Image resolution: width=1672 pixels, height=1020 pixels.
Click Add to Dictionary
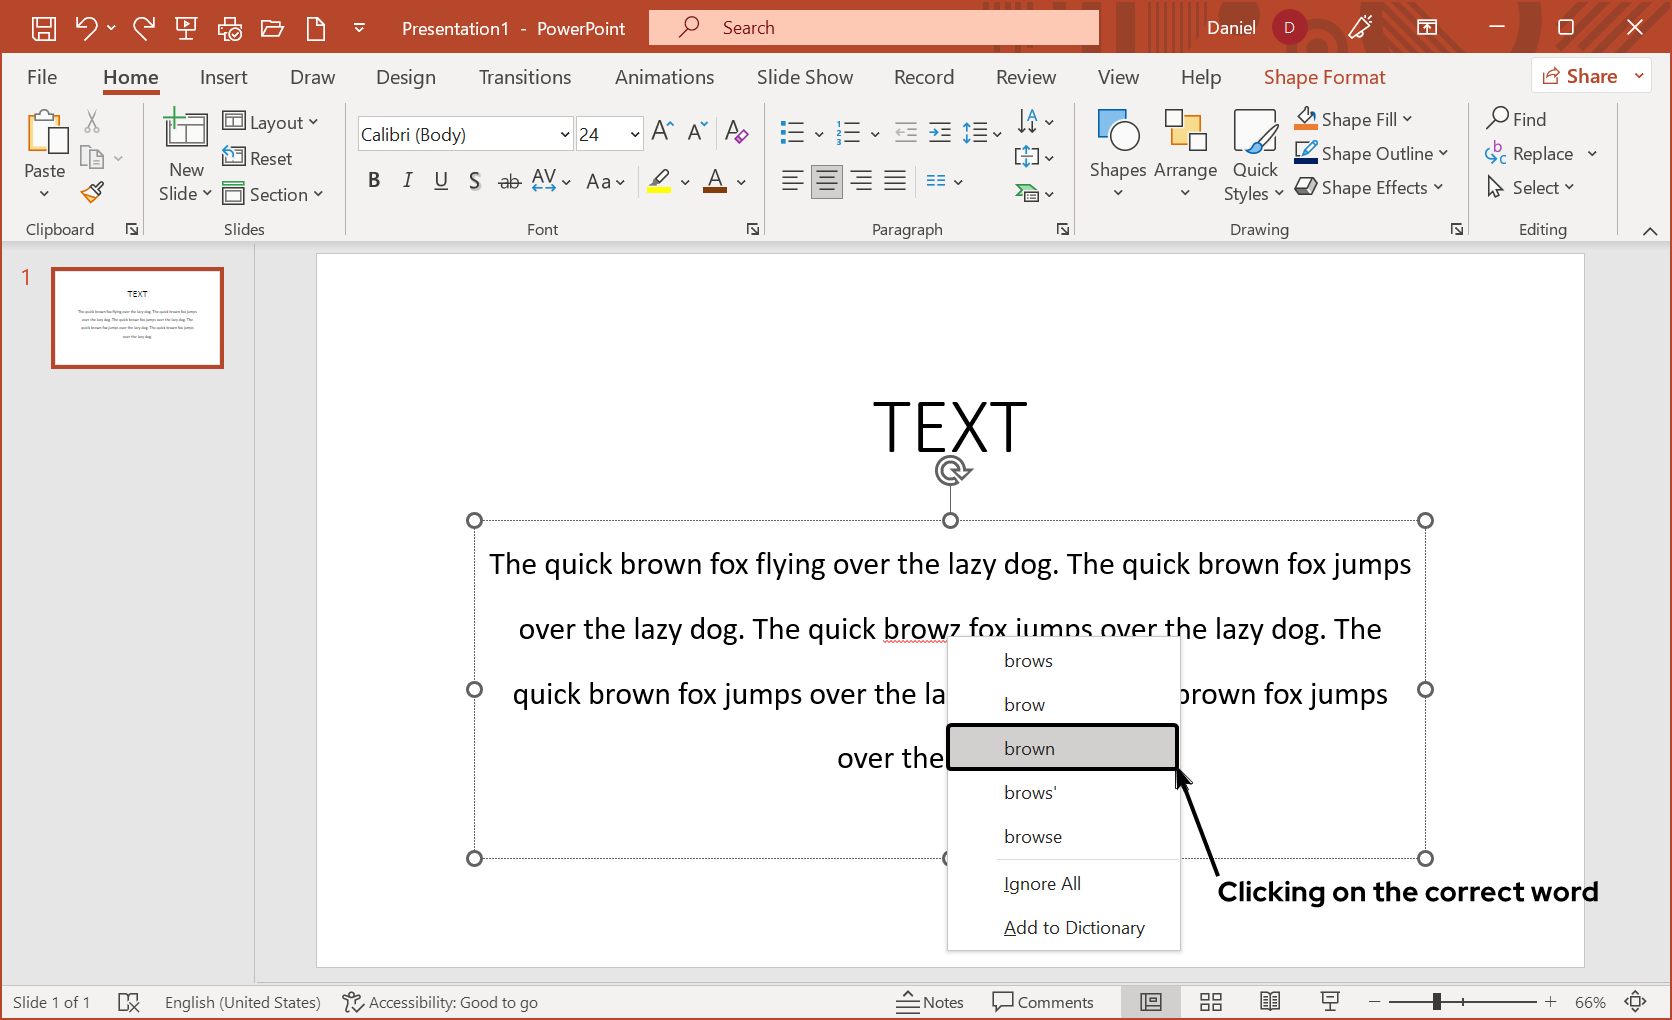pos(1073,927)
